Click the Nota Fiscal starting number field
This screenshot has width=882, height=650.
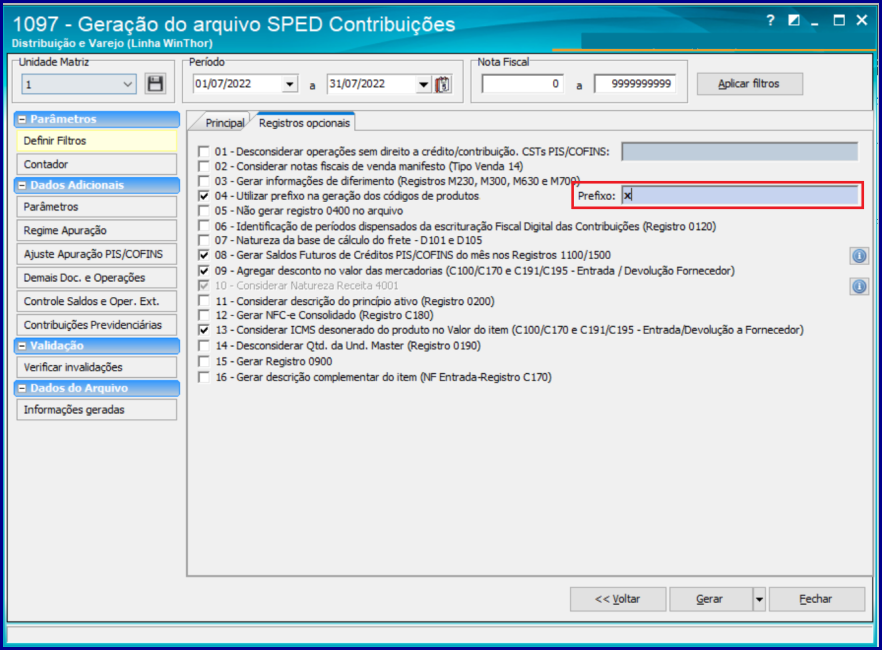(522, 84)
